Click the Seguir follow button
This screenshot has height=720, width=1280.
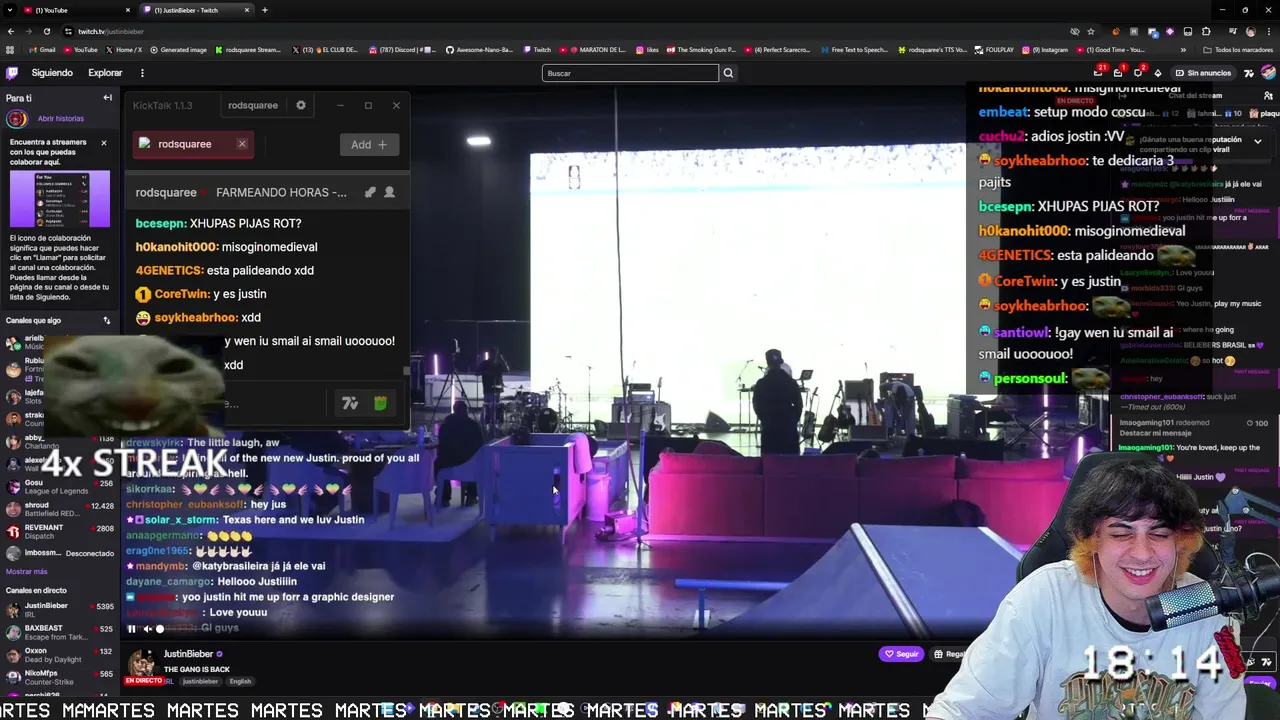click(x=901, y=654)
